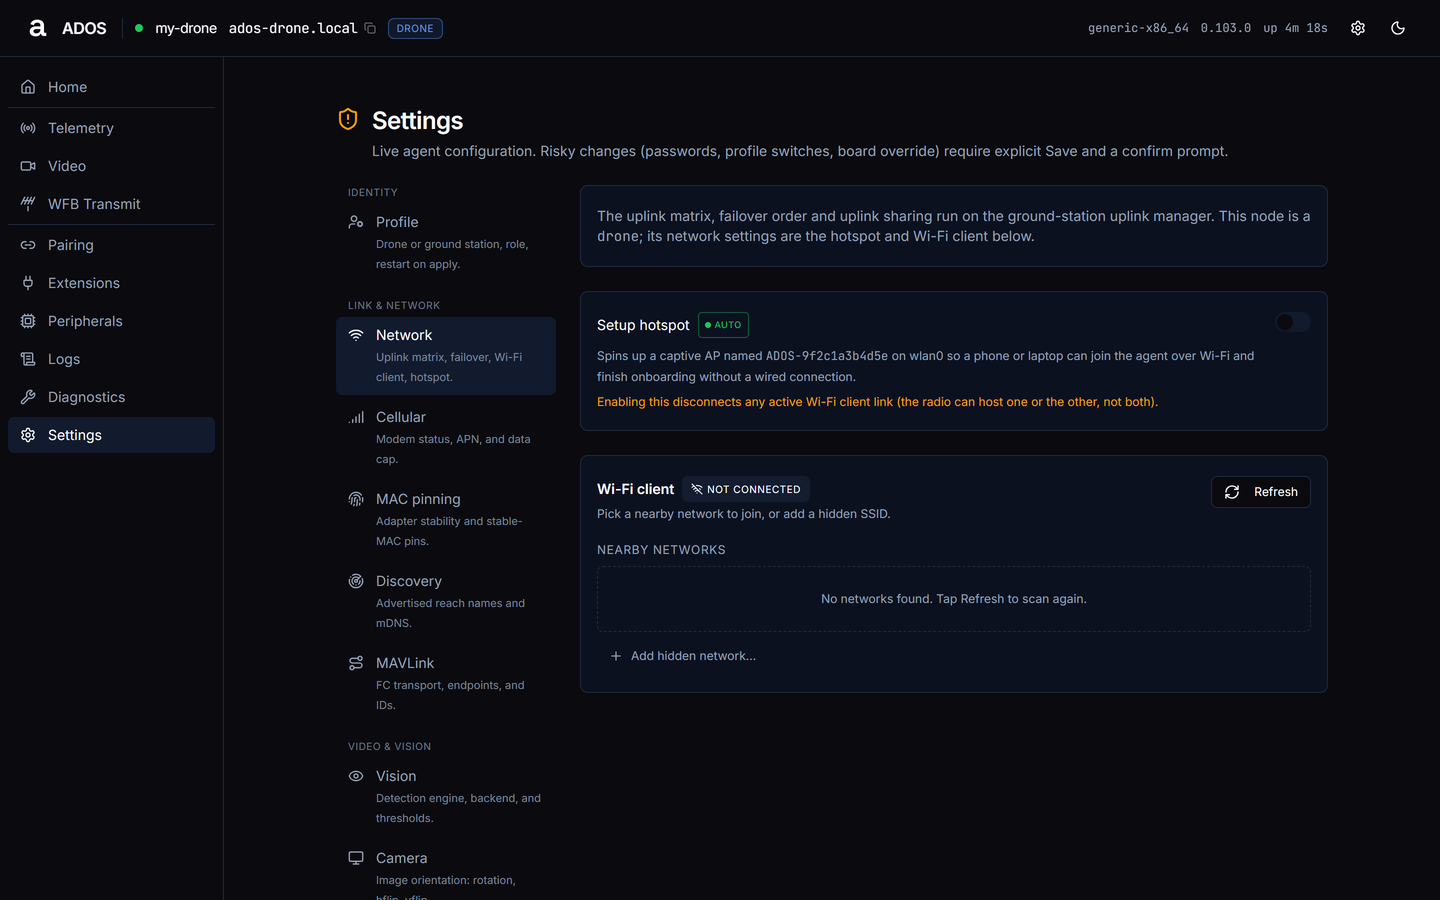
Task: Open the Camera settings section
Action: [446, 871]
